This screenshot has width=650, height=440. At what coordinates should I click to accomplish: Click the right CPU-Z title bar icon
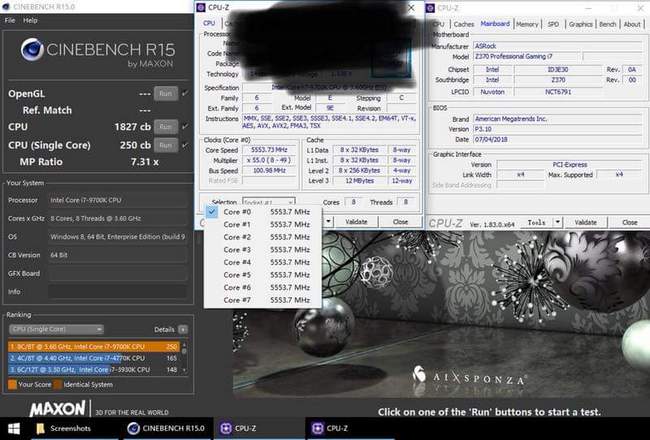pos(430,8)
